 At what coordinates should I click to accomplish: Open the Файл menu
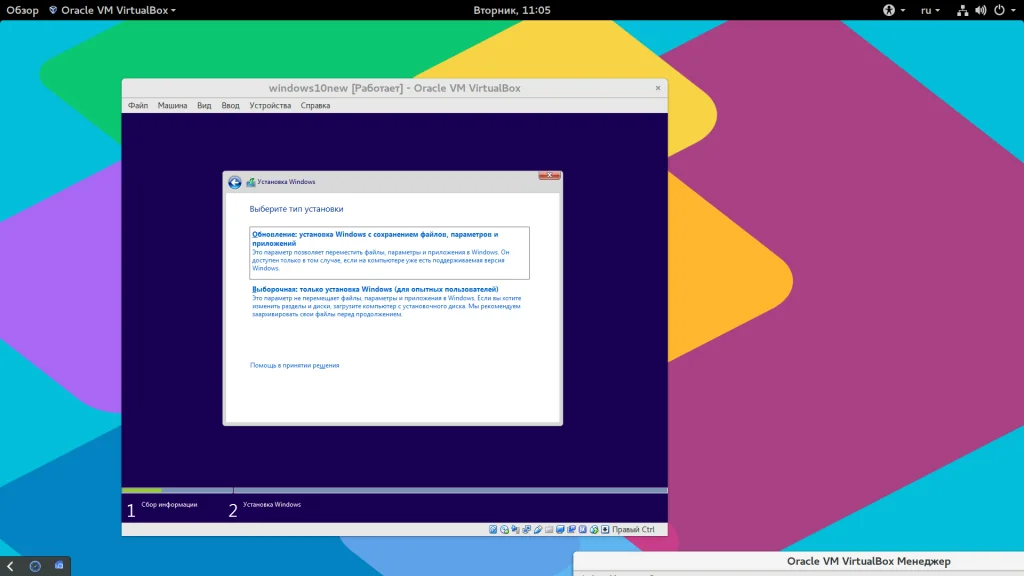tap(138, 105)
